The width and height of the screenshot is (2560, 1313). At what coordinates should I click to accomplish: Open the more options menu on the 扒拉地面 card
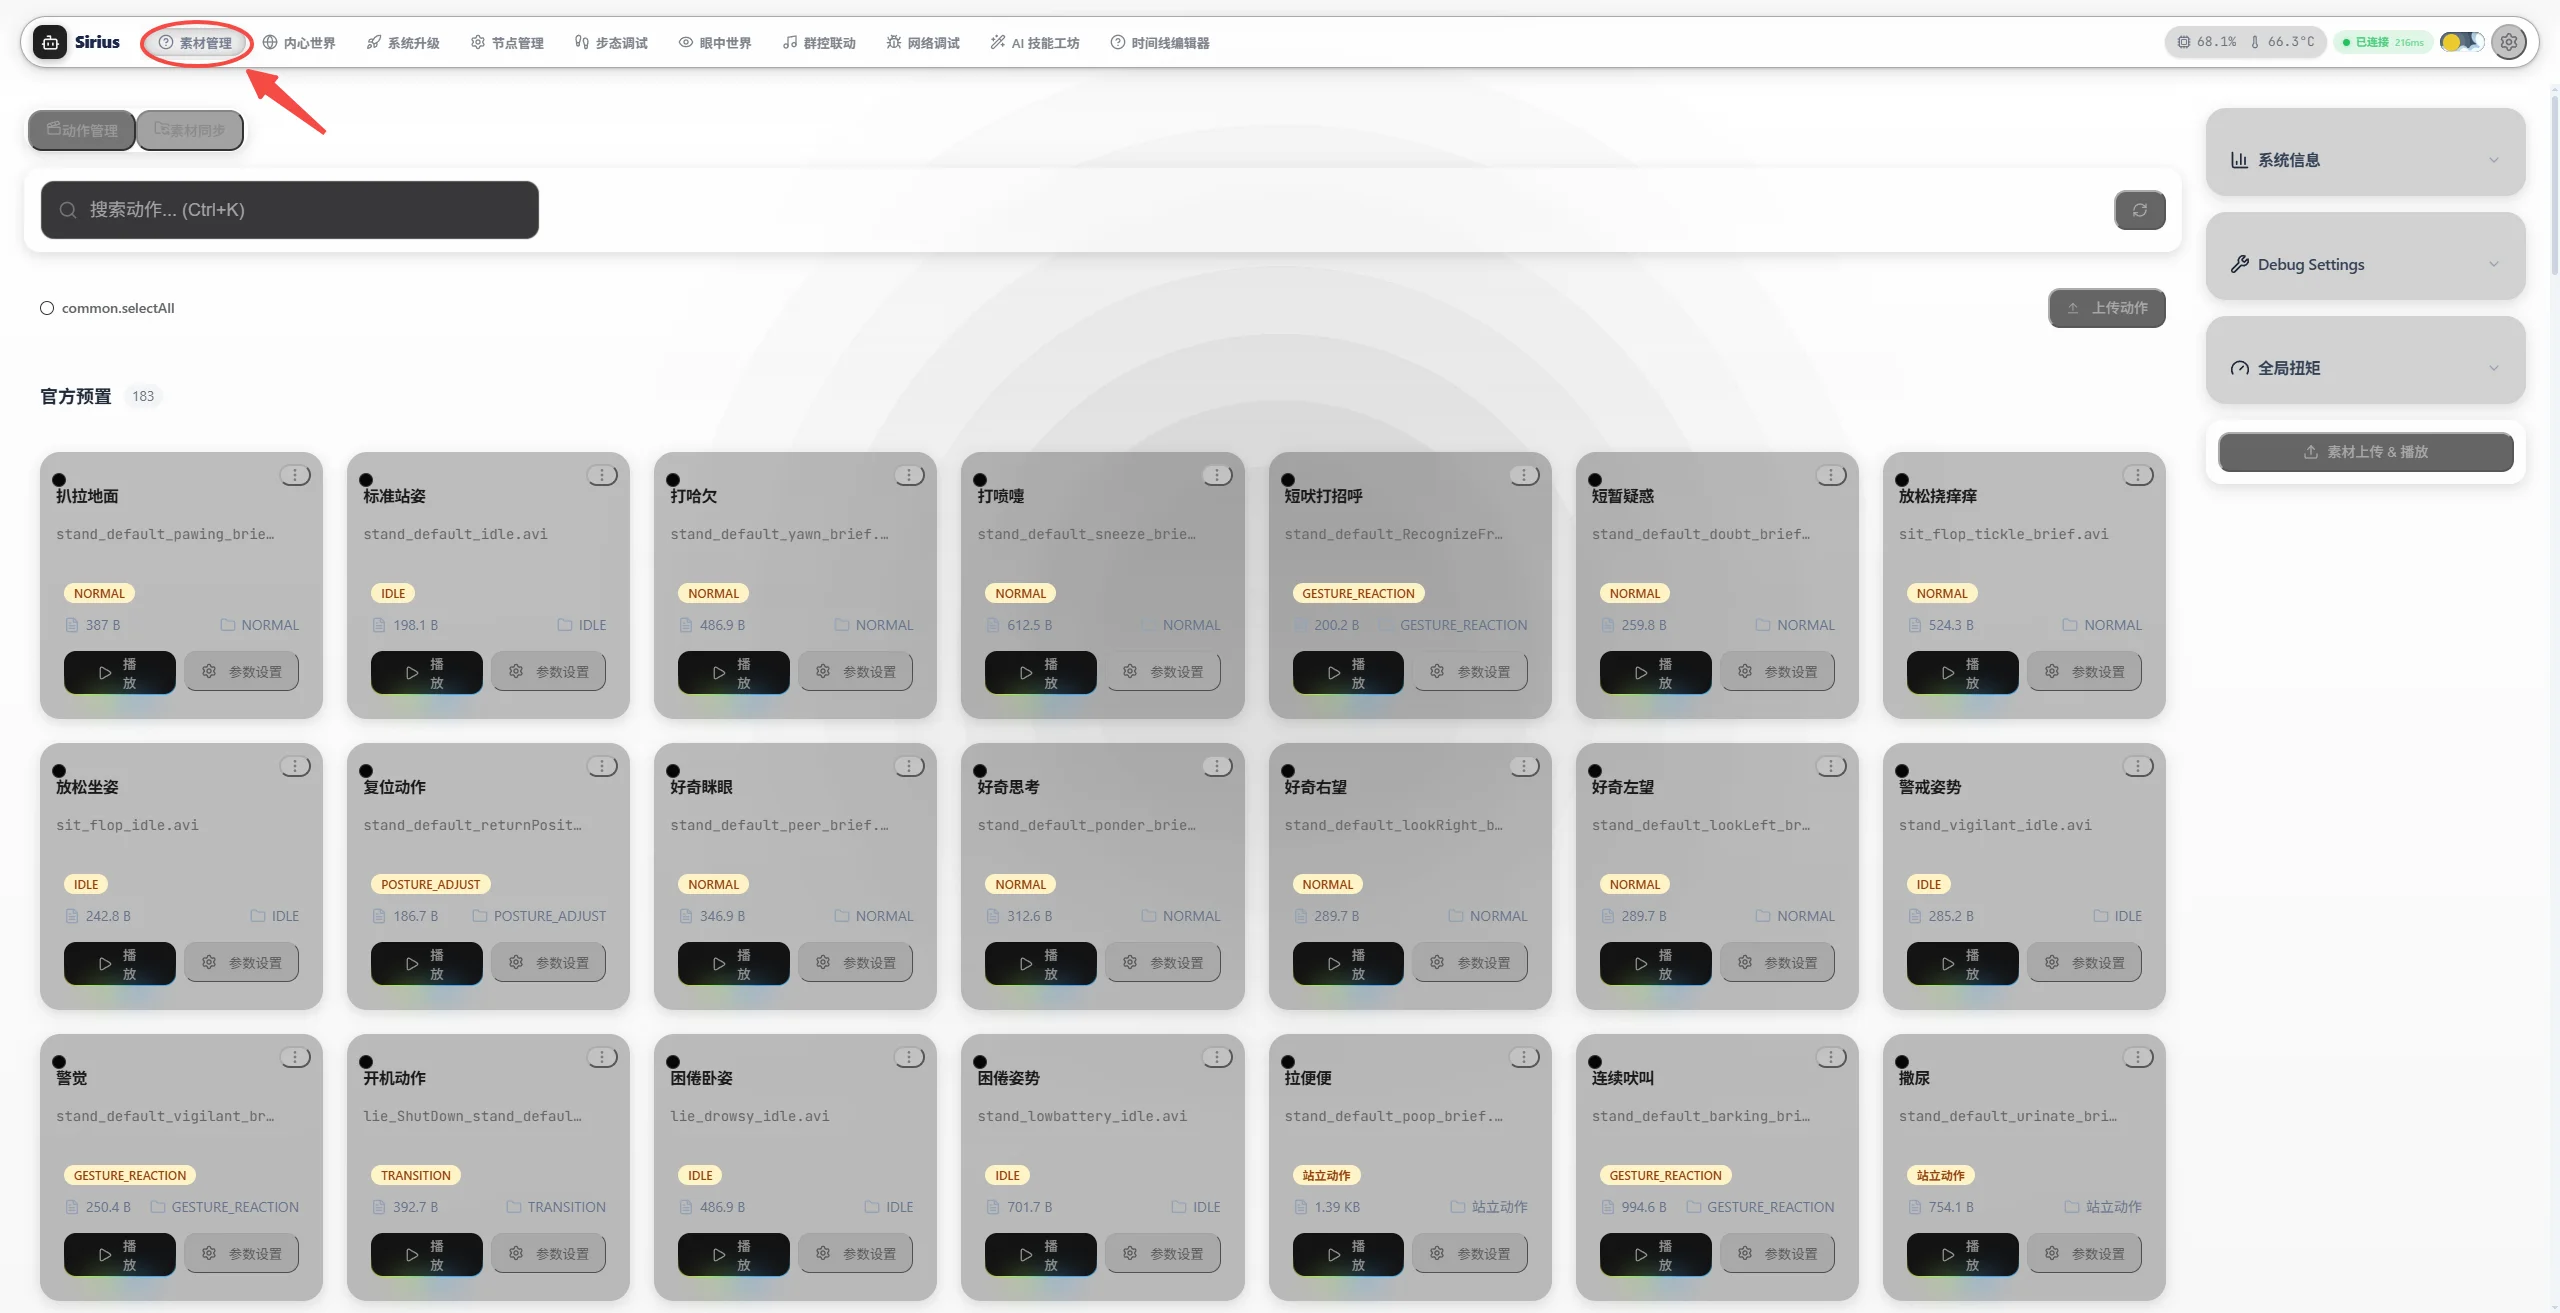click(295, 475)
